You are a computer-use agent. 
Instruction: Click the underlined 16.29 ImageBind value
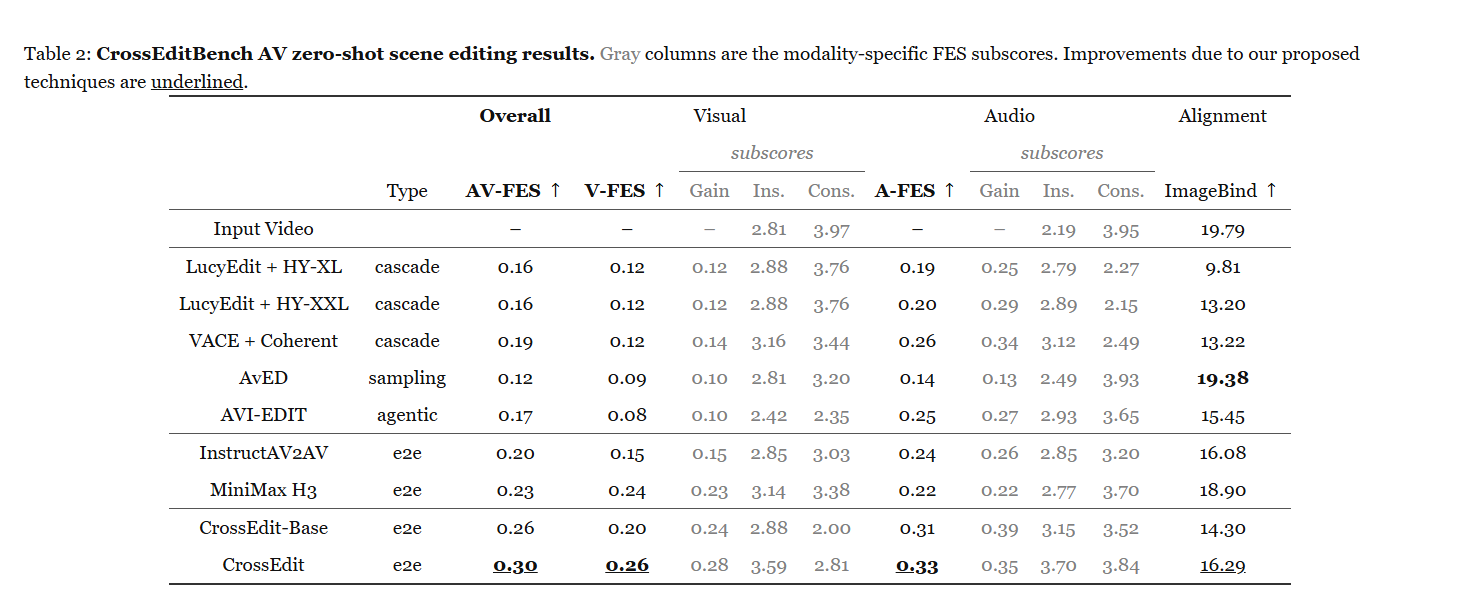click(1222, 566)
